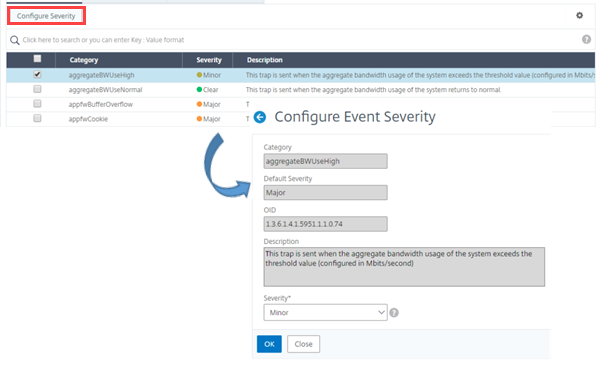Select the aggregateBWUseHigh category text

(101, 75)
